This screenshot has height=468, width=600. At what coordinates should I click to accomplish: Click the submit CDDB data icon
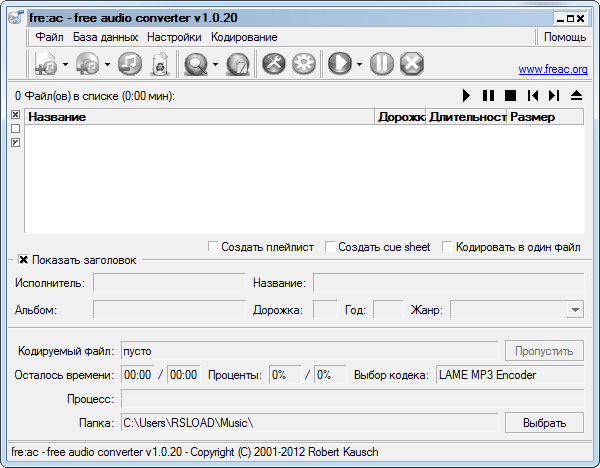coord(238,64)
